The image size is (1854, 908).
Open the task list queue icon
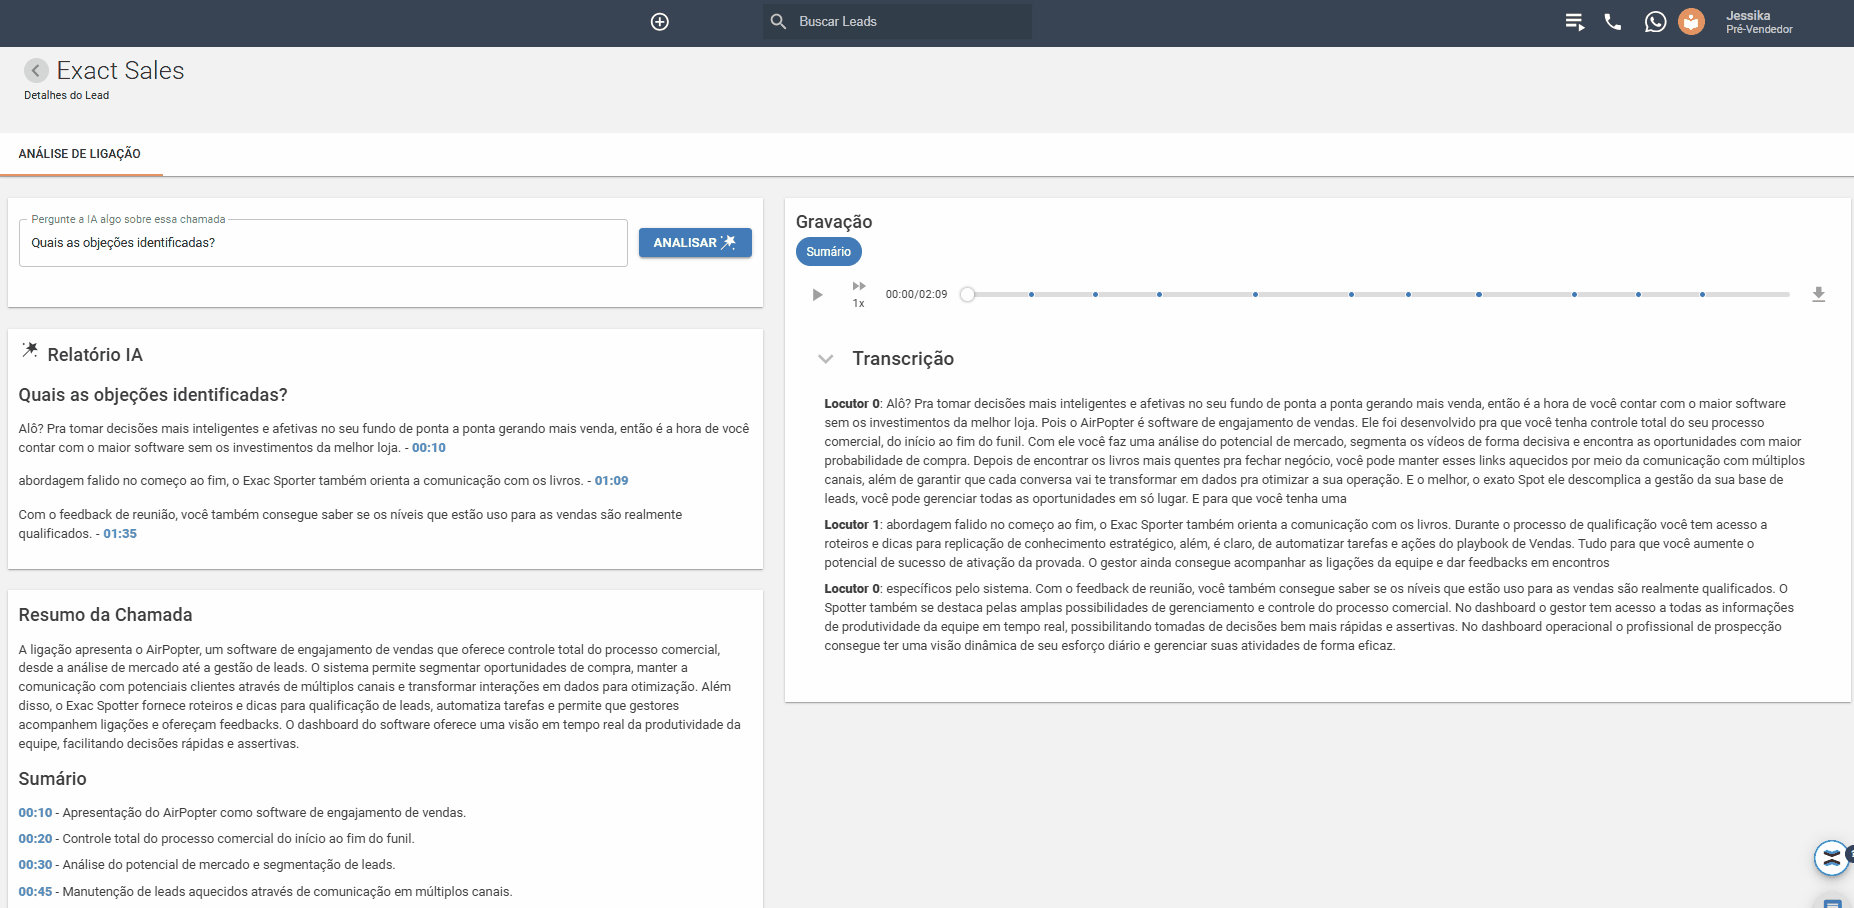(1575, 22)
